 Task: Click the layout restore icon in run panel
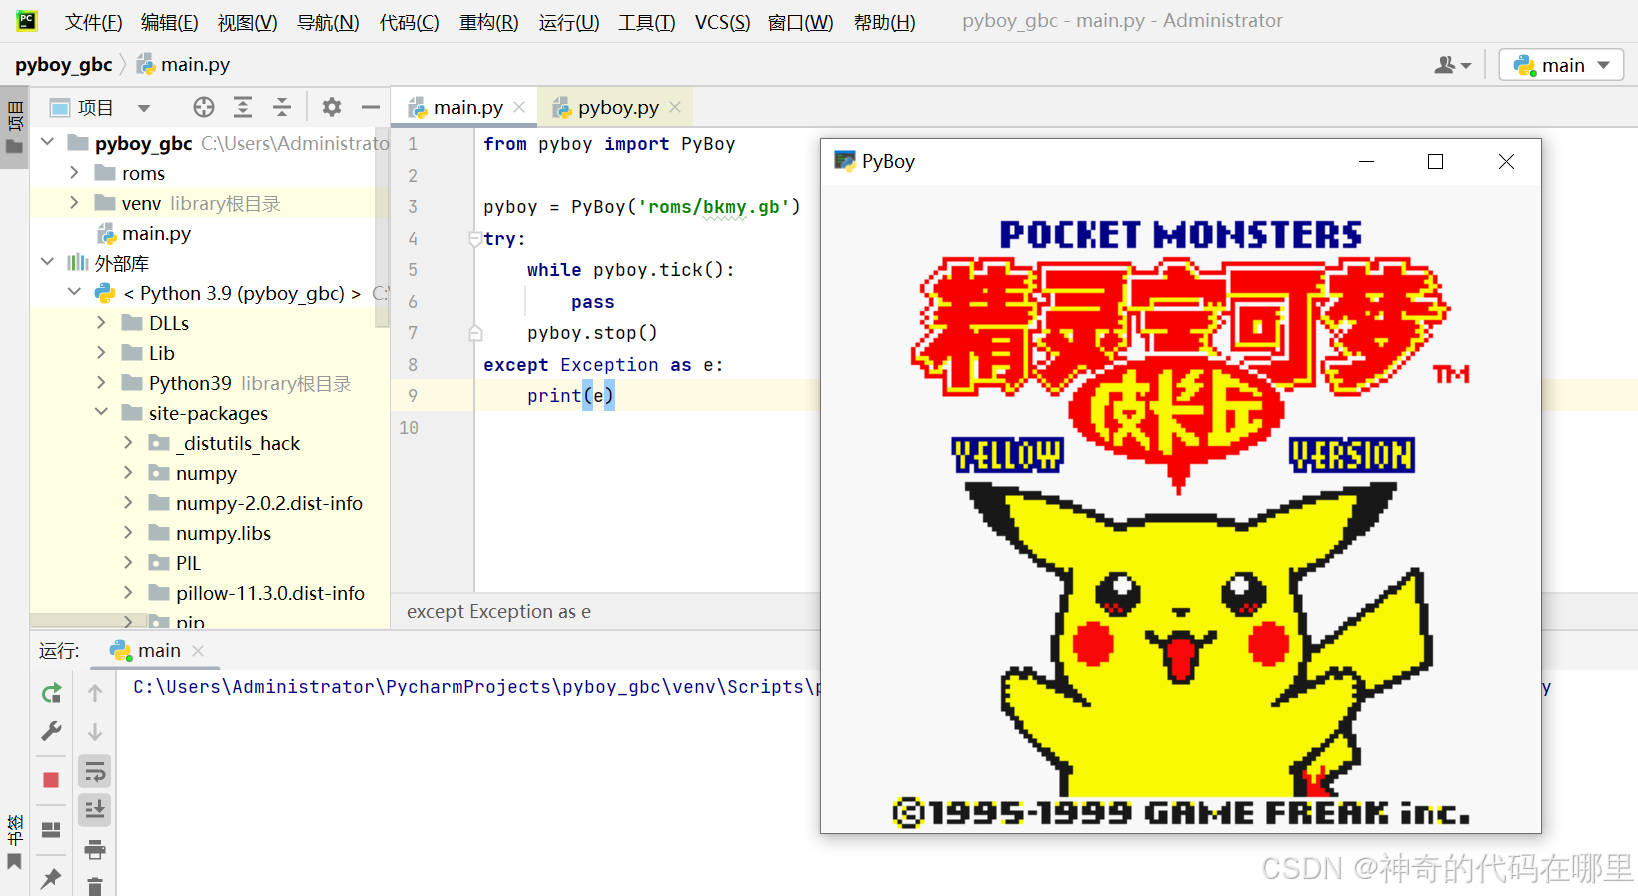click(51, 830)
